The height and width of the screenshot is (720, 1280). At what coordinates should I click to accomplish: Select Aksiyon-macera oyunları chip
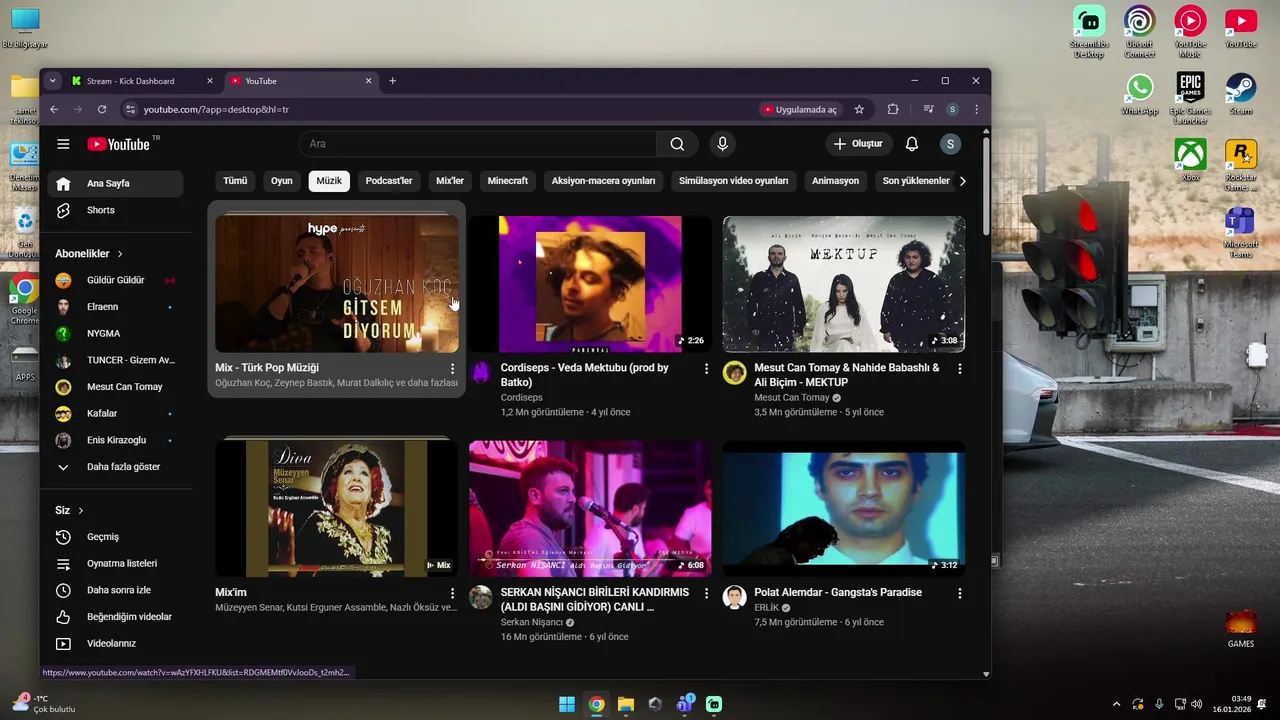(x=604, y=181)
